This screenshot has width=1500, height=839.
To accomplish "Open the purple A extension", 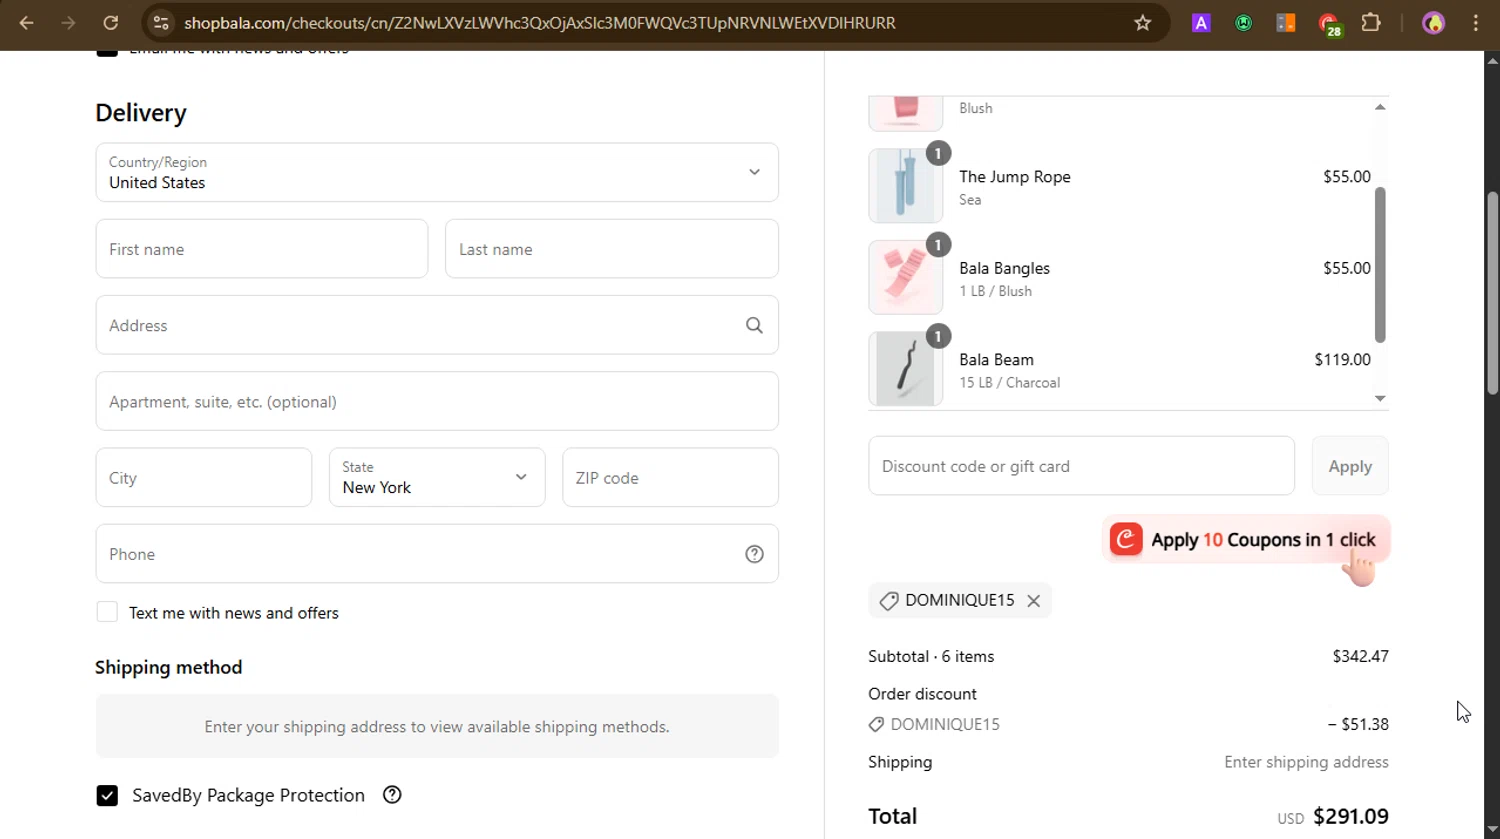I will tap(1201, 22).
